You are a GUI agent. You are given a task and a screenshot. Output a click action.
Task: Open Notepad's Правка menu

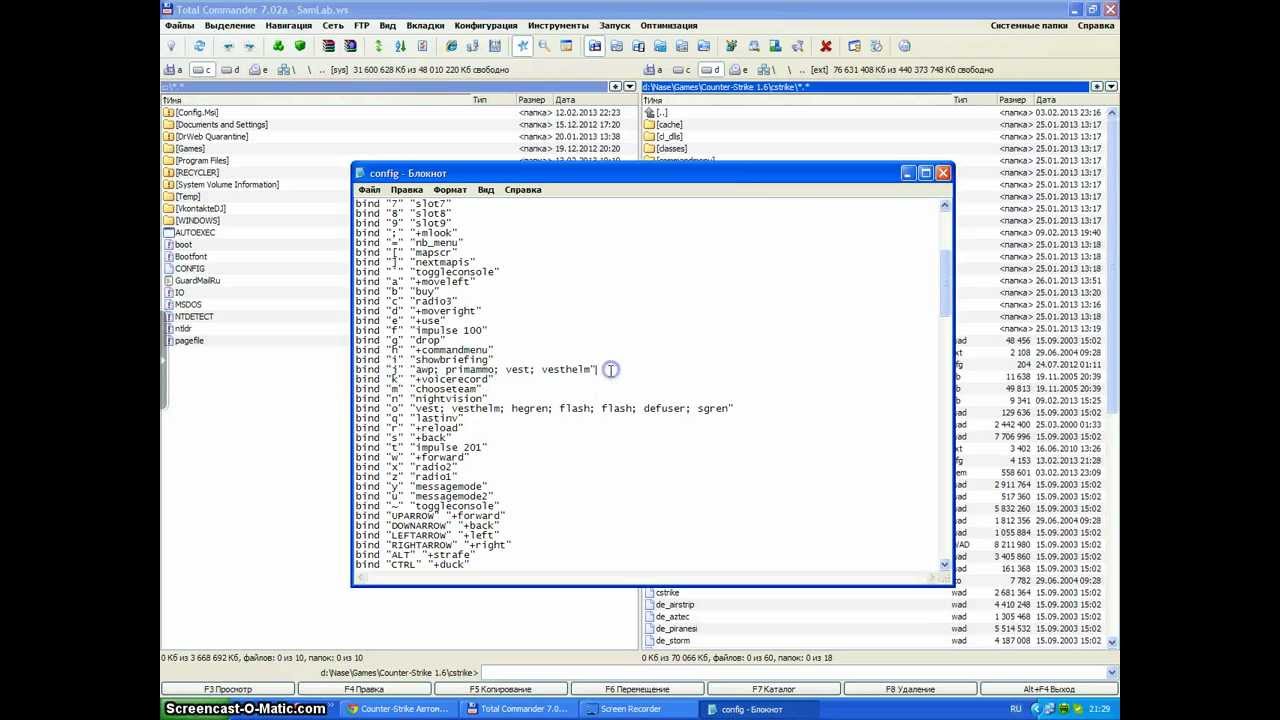tap(406, 190)
